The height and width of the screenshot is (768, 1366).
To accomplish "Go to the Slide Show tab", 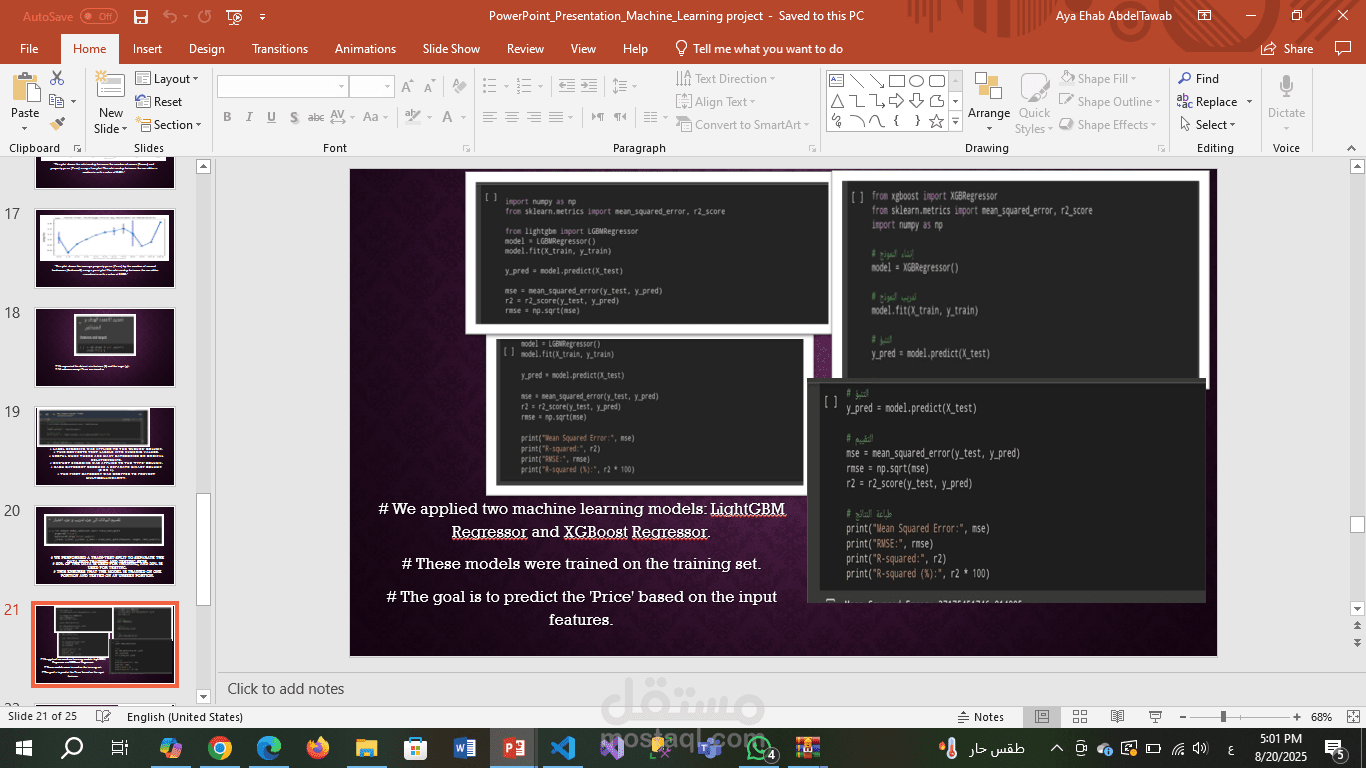I will click(451, 48).
